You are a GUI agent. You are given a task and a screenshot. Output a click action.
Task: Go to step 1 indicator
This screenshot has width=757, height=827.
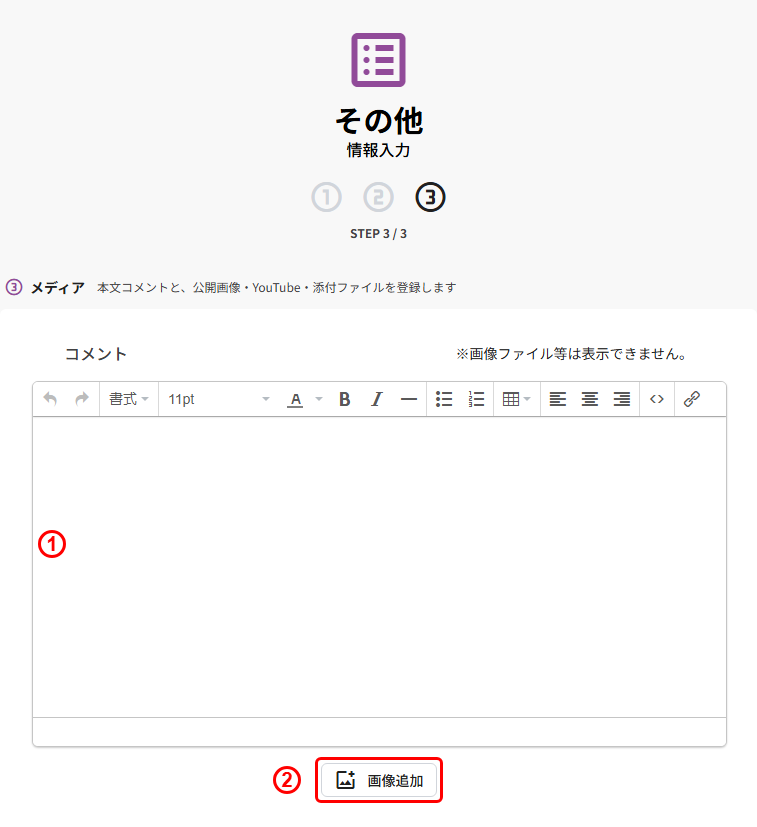327,197
